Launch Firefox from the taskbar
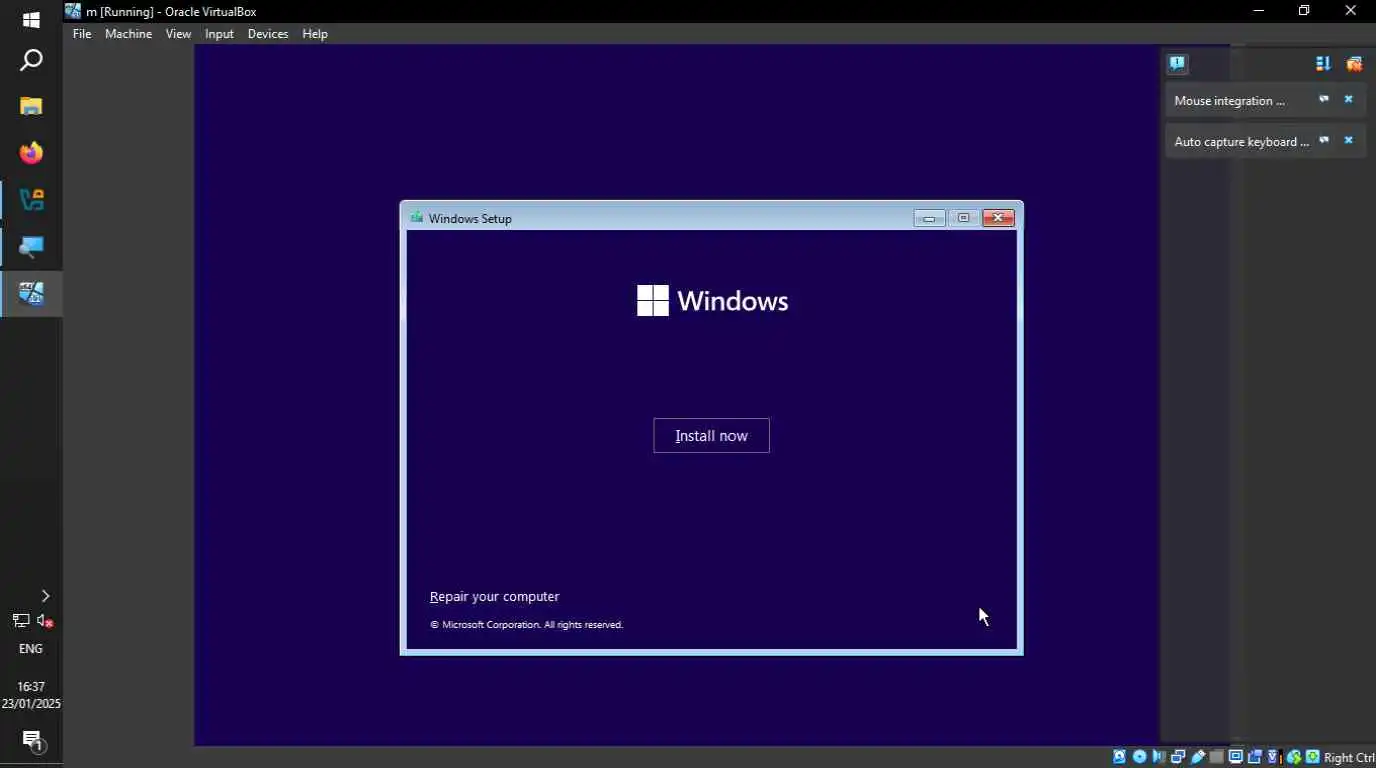The width and height of the screenshot is (1376, 768). point(31,153)
